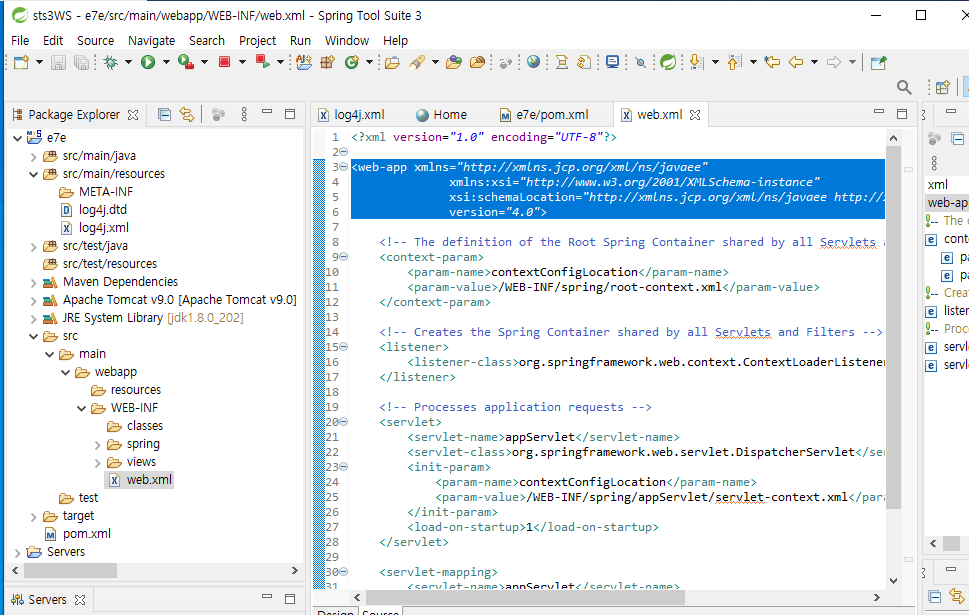Expand the Maven Dependencies node
969x615 pixels.
coord(33,282)
